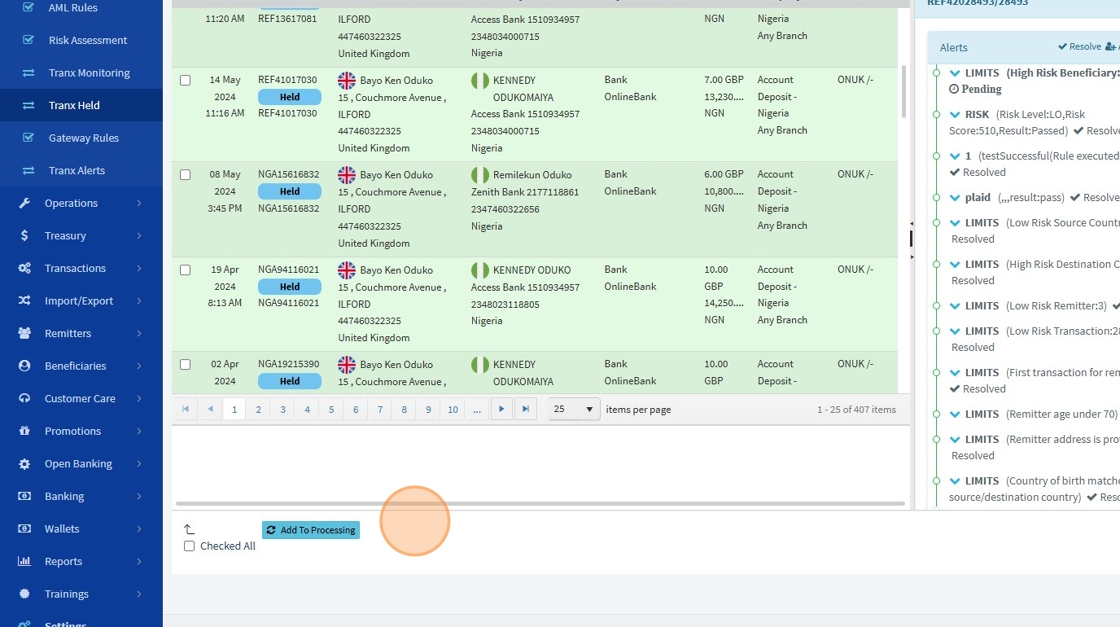Click the dollar icon beside Treasury
The height and width of the screenshot is (627, 1120).
coord(24,236)
